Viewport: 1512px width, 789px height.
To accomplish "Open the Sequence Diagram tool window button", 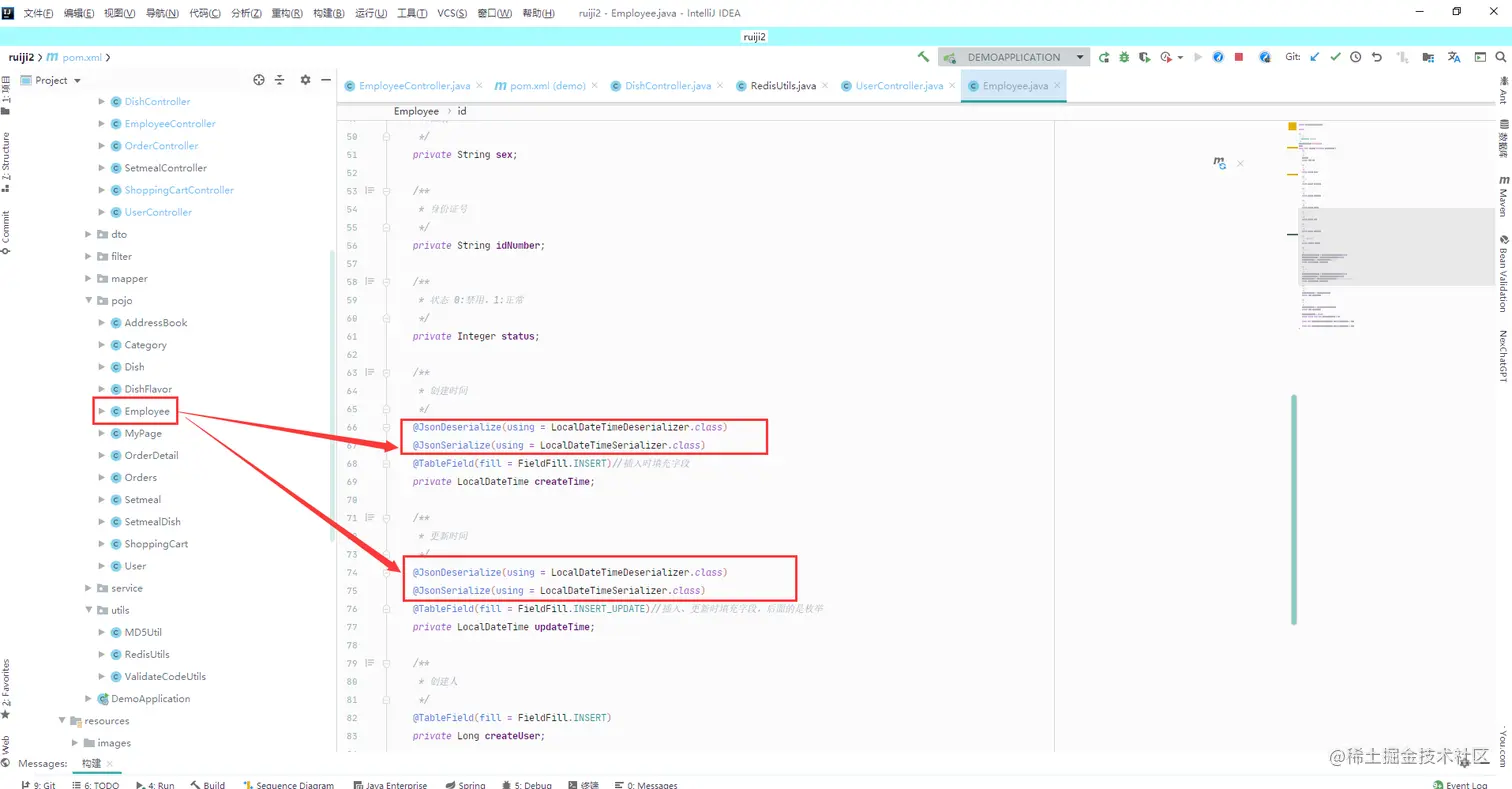I will [x=288, y=785].
